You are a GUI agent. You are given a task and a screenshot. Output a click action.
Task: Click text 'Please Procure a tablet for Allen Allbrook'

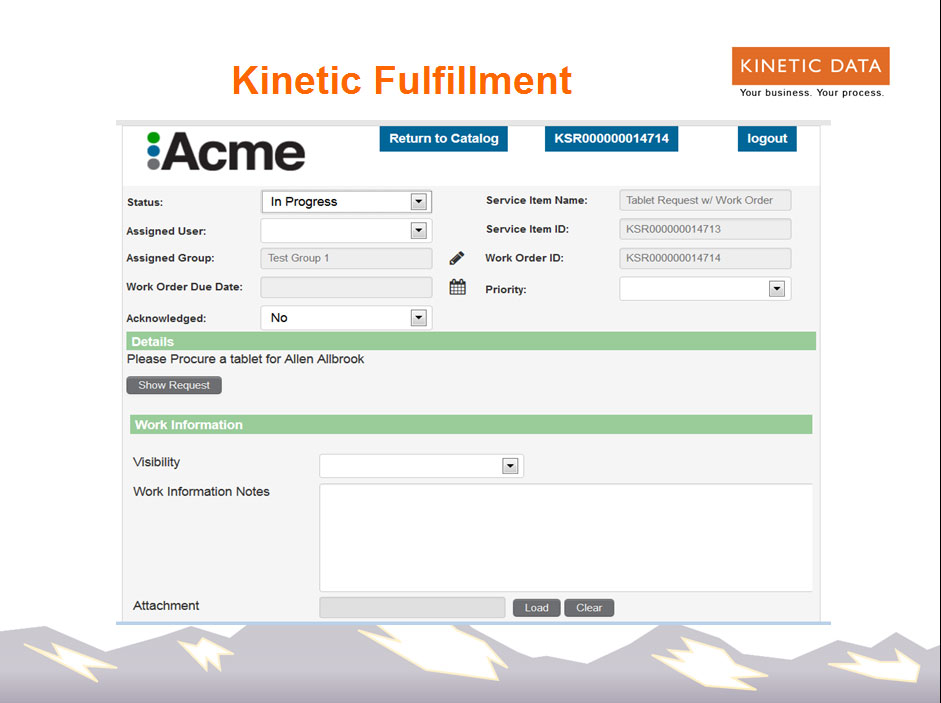point(245,359)
